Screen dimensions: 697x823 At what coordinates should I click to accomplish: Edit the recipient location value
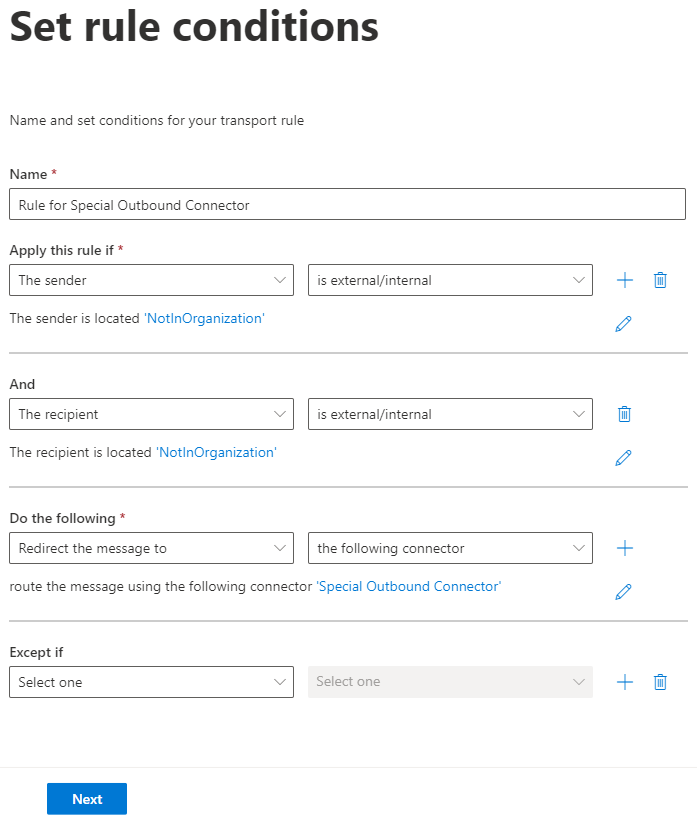pos(623,458)
